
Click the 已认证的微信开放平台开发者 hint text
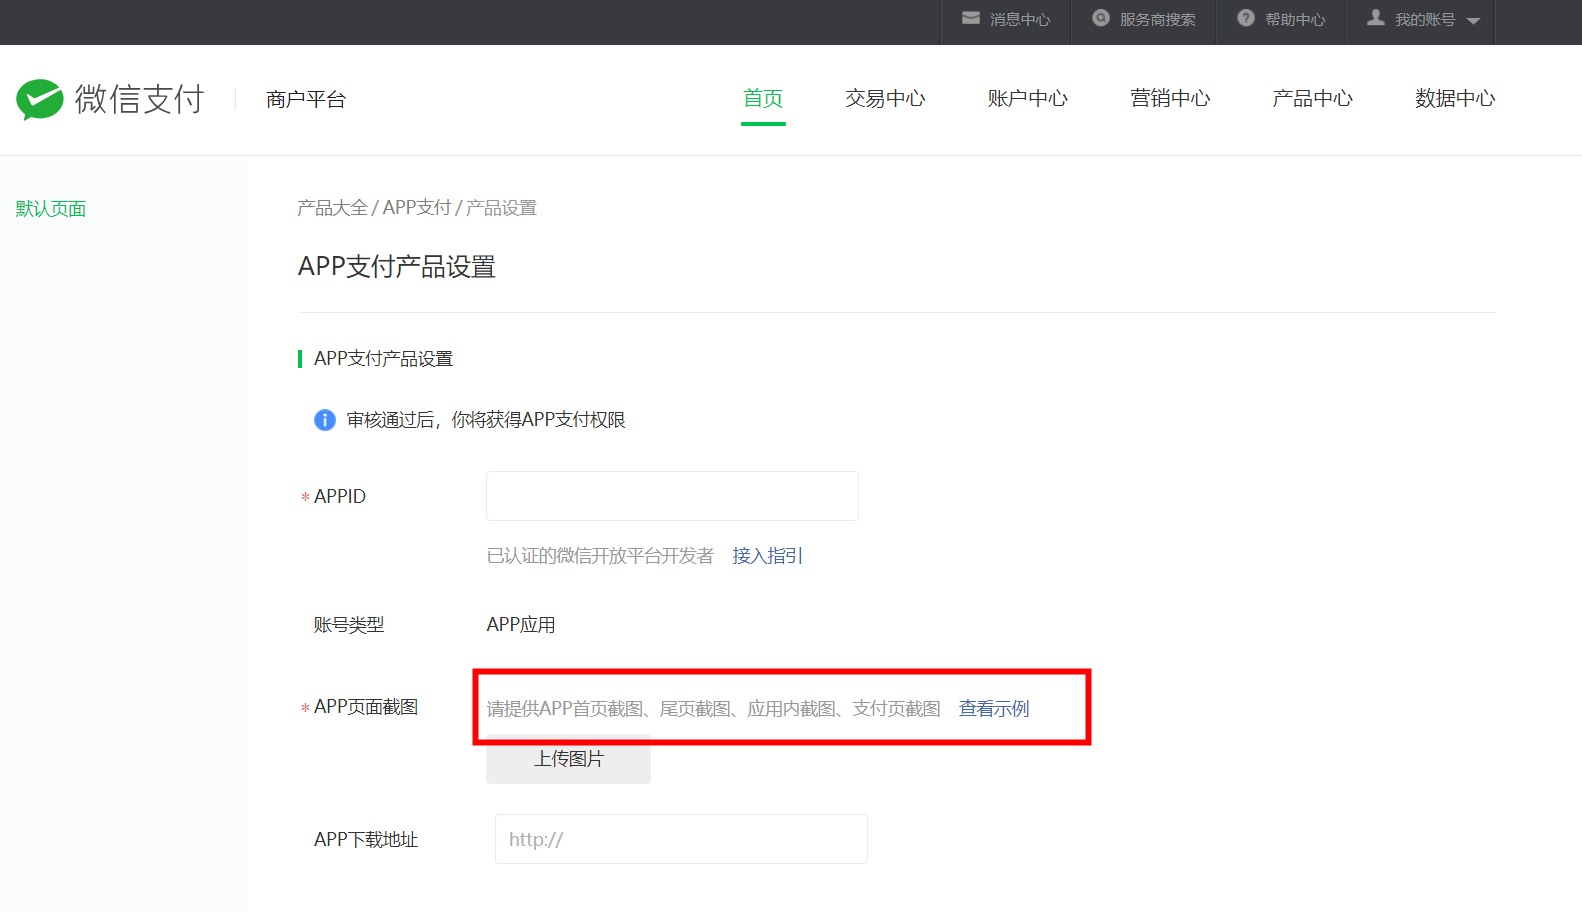600,556
